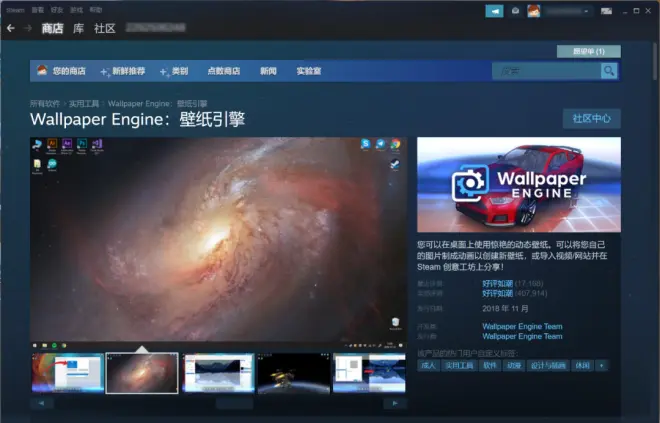Open the 游戏 menu
This screenshot has height=423, width=660.
[76, 10]
